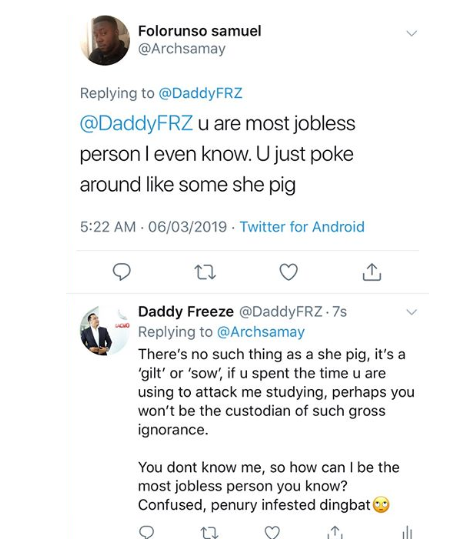The image size is (450, 539).
Task: Share the main tweet via share icon
Action: [x=372, y=272]
